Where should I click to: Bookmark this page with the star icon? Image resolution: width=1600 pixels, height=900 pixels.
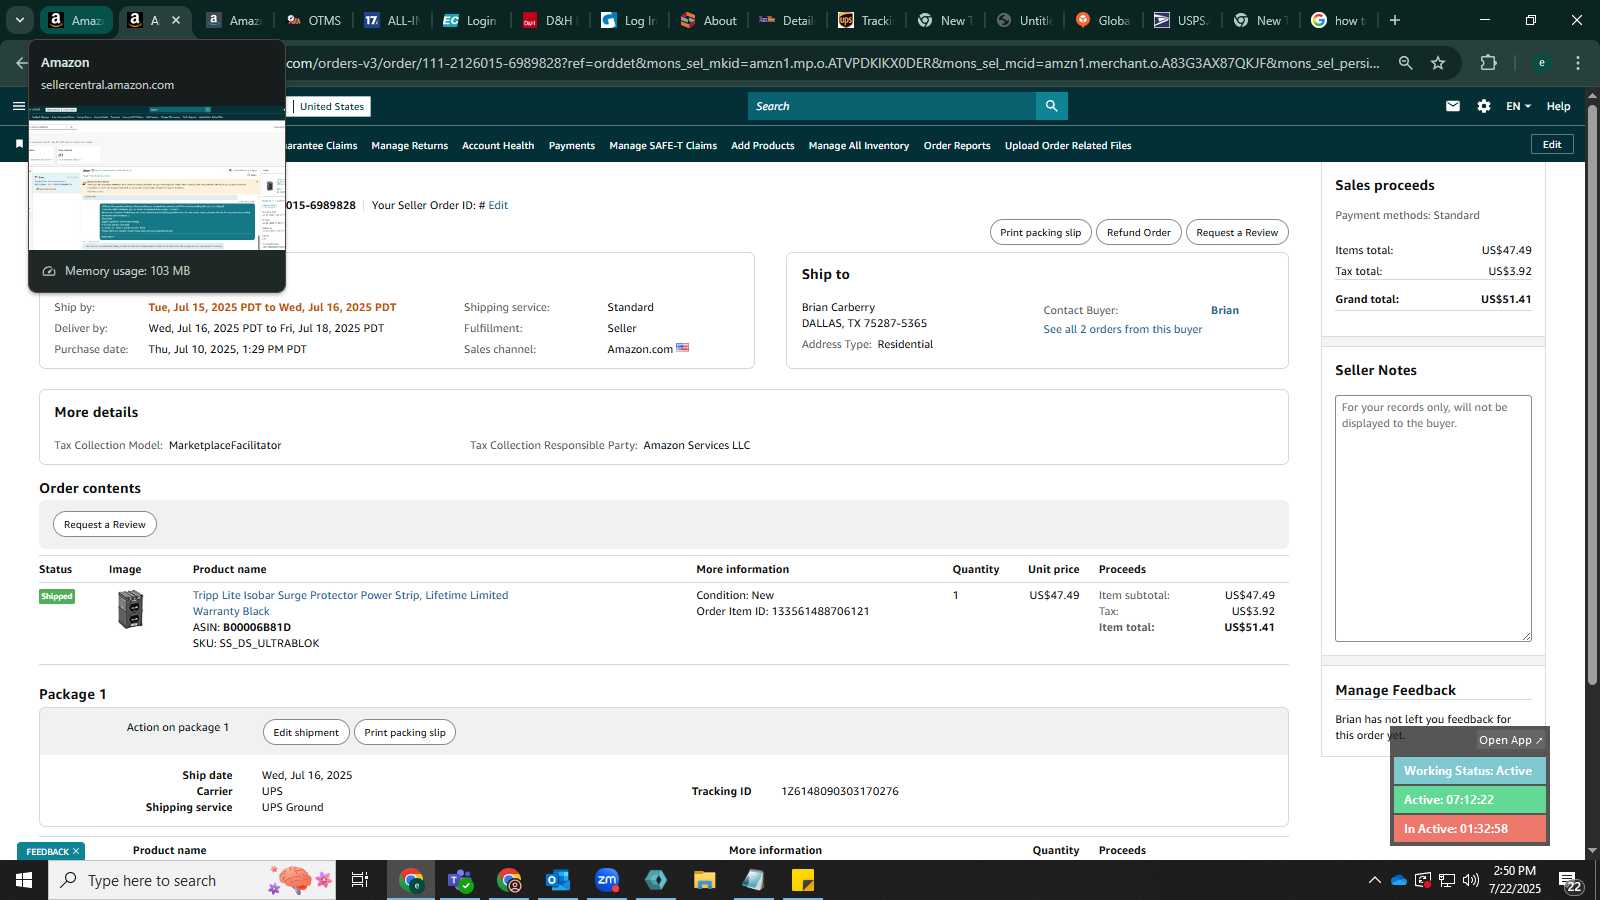(1438, 63)
